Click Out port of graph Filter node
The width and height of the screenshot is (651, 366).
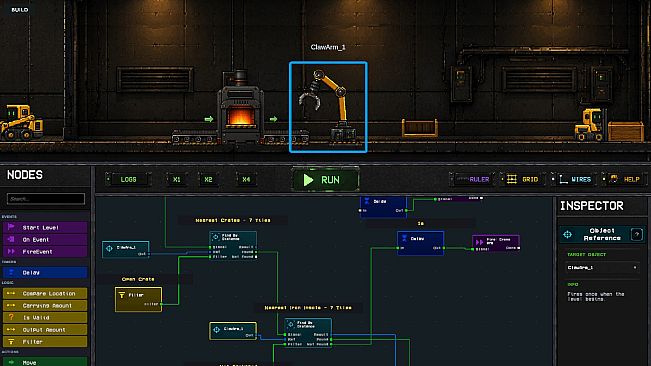(x=161, y=304)
